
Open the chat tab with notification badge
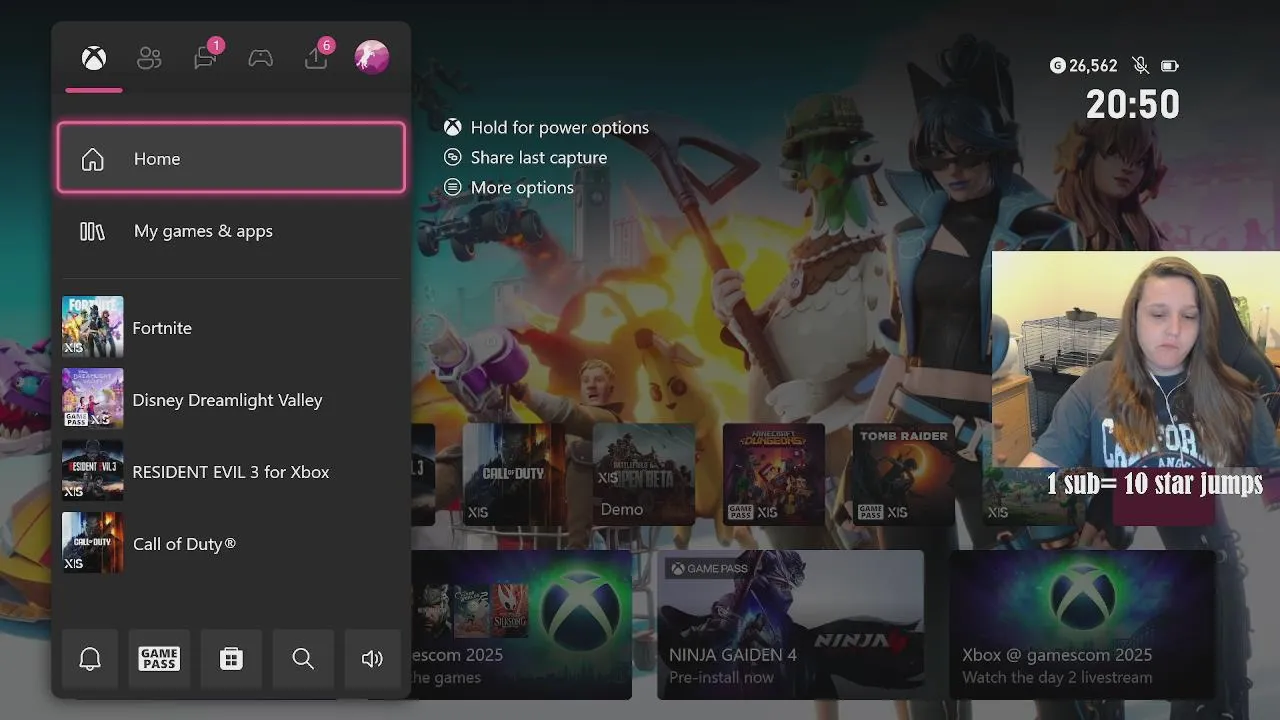click(206, 57)
